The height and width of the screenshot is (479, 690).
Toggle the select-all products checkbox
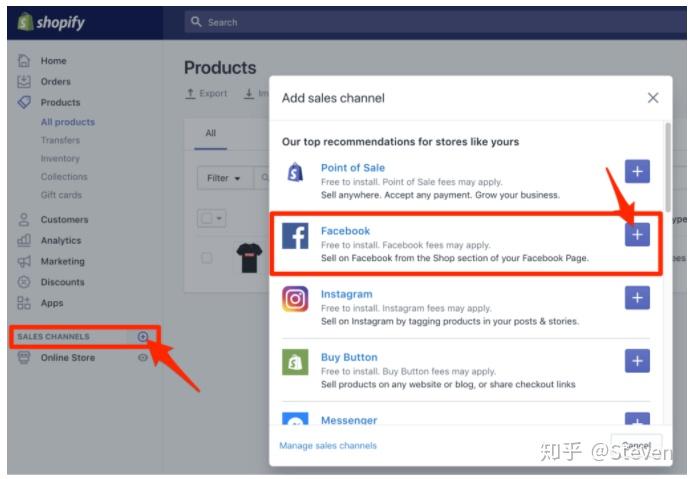tap(206, 218)
